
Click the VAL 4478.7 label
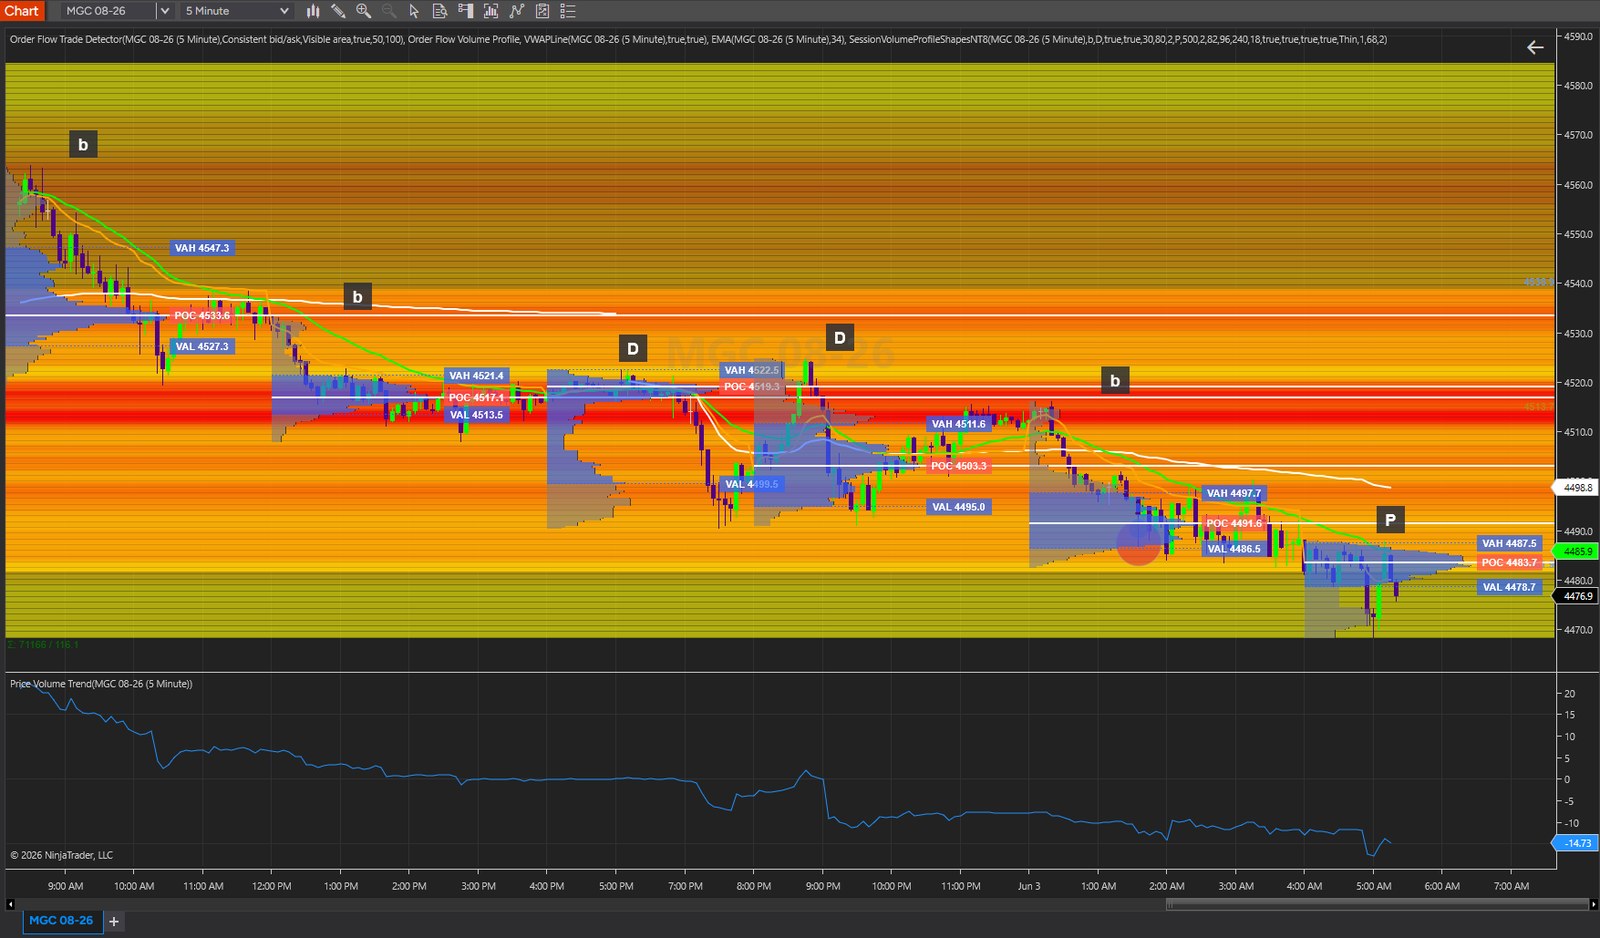pyautogui.click(x=1509, y=588)
